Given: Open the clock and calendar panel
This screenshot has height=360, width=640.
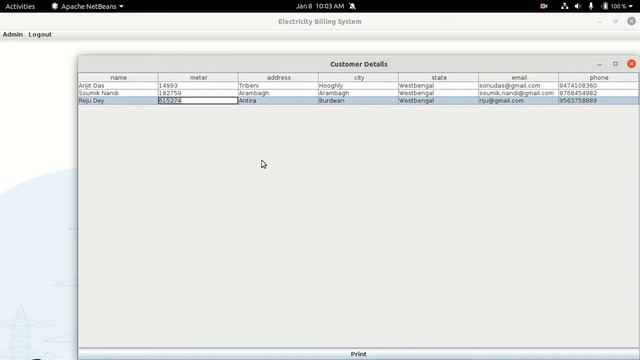Looking at the screenshot, I should point(320,6).
